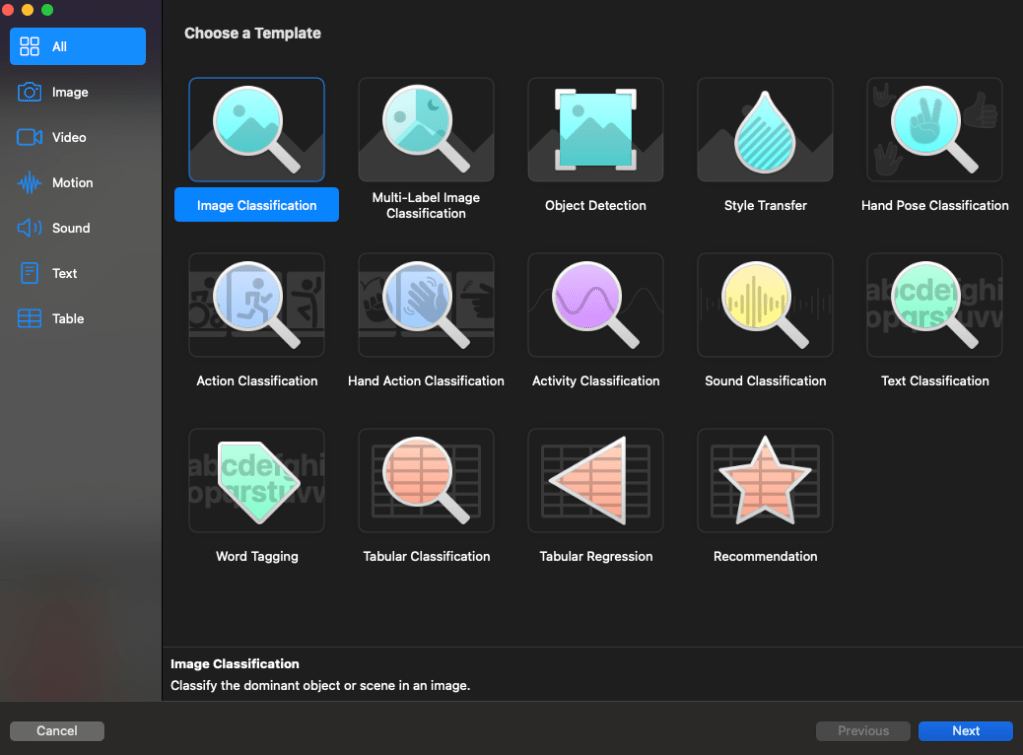Open the Table category in sidebar

[68, 319]
